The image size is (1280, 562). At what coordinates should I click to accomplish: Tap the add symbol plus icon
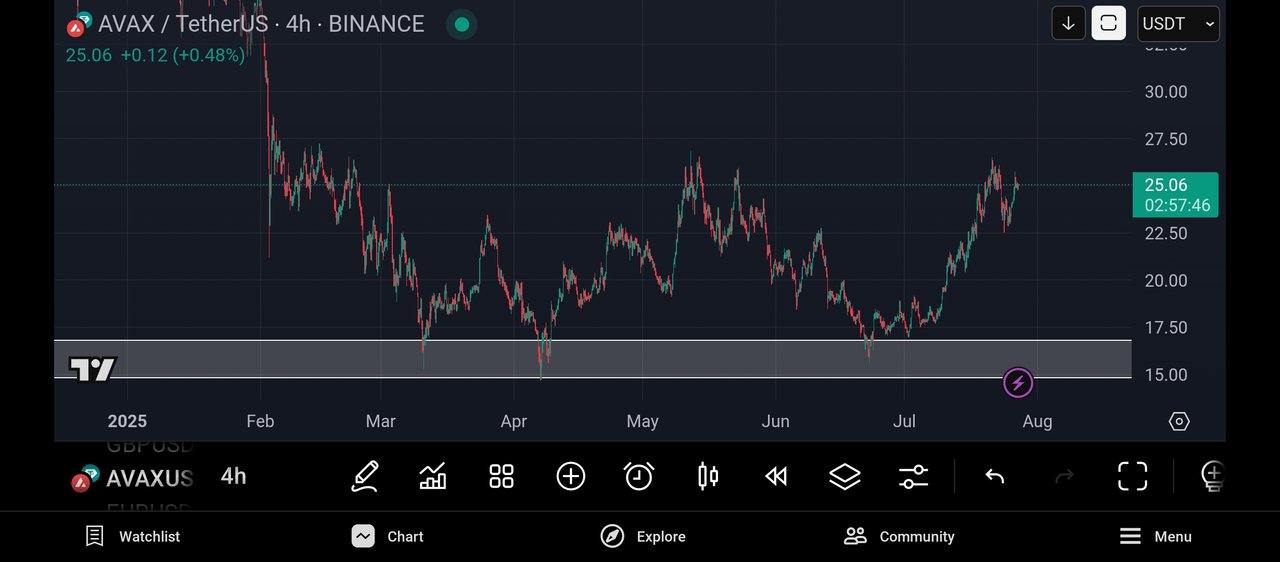[570, 476]
